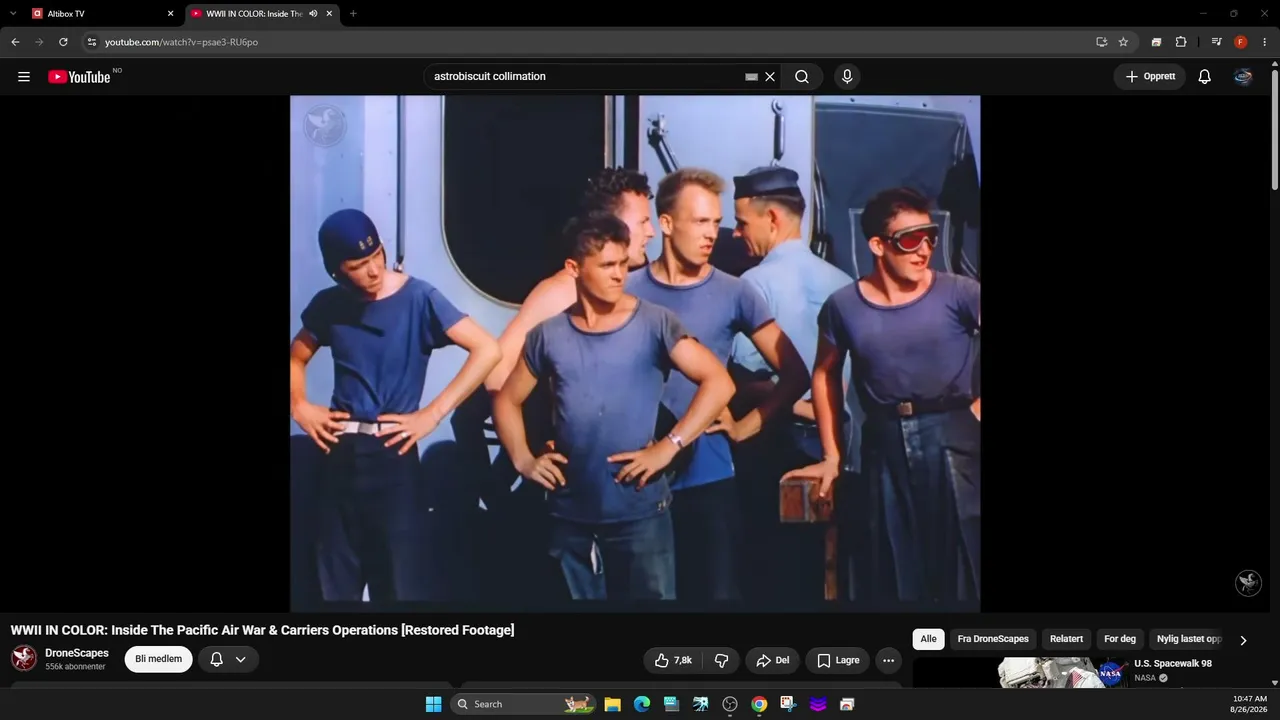The height and width of the screenshot is (720, 1280).
Task: Open File Explorer from the taskbar
Action: click(613, 704)
